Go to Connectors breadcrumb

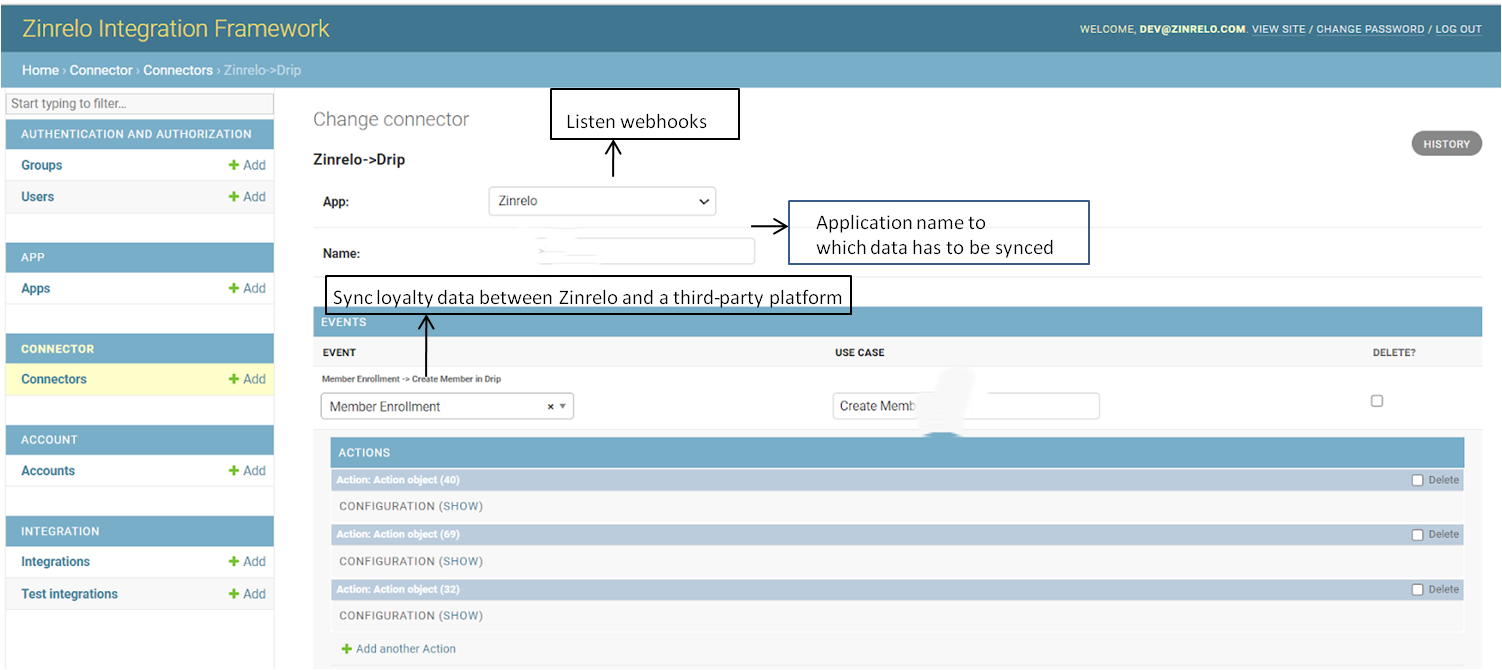(178, 70)
